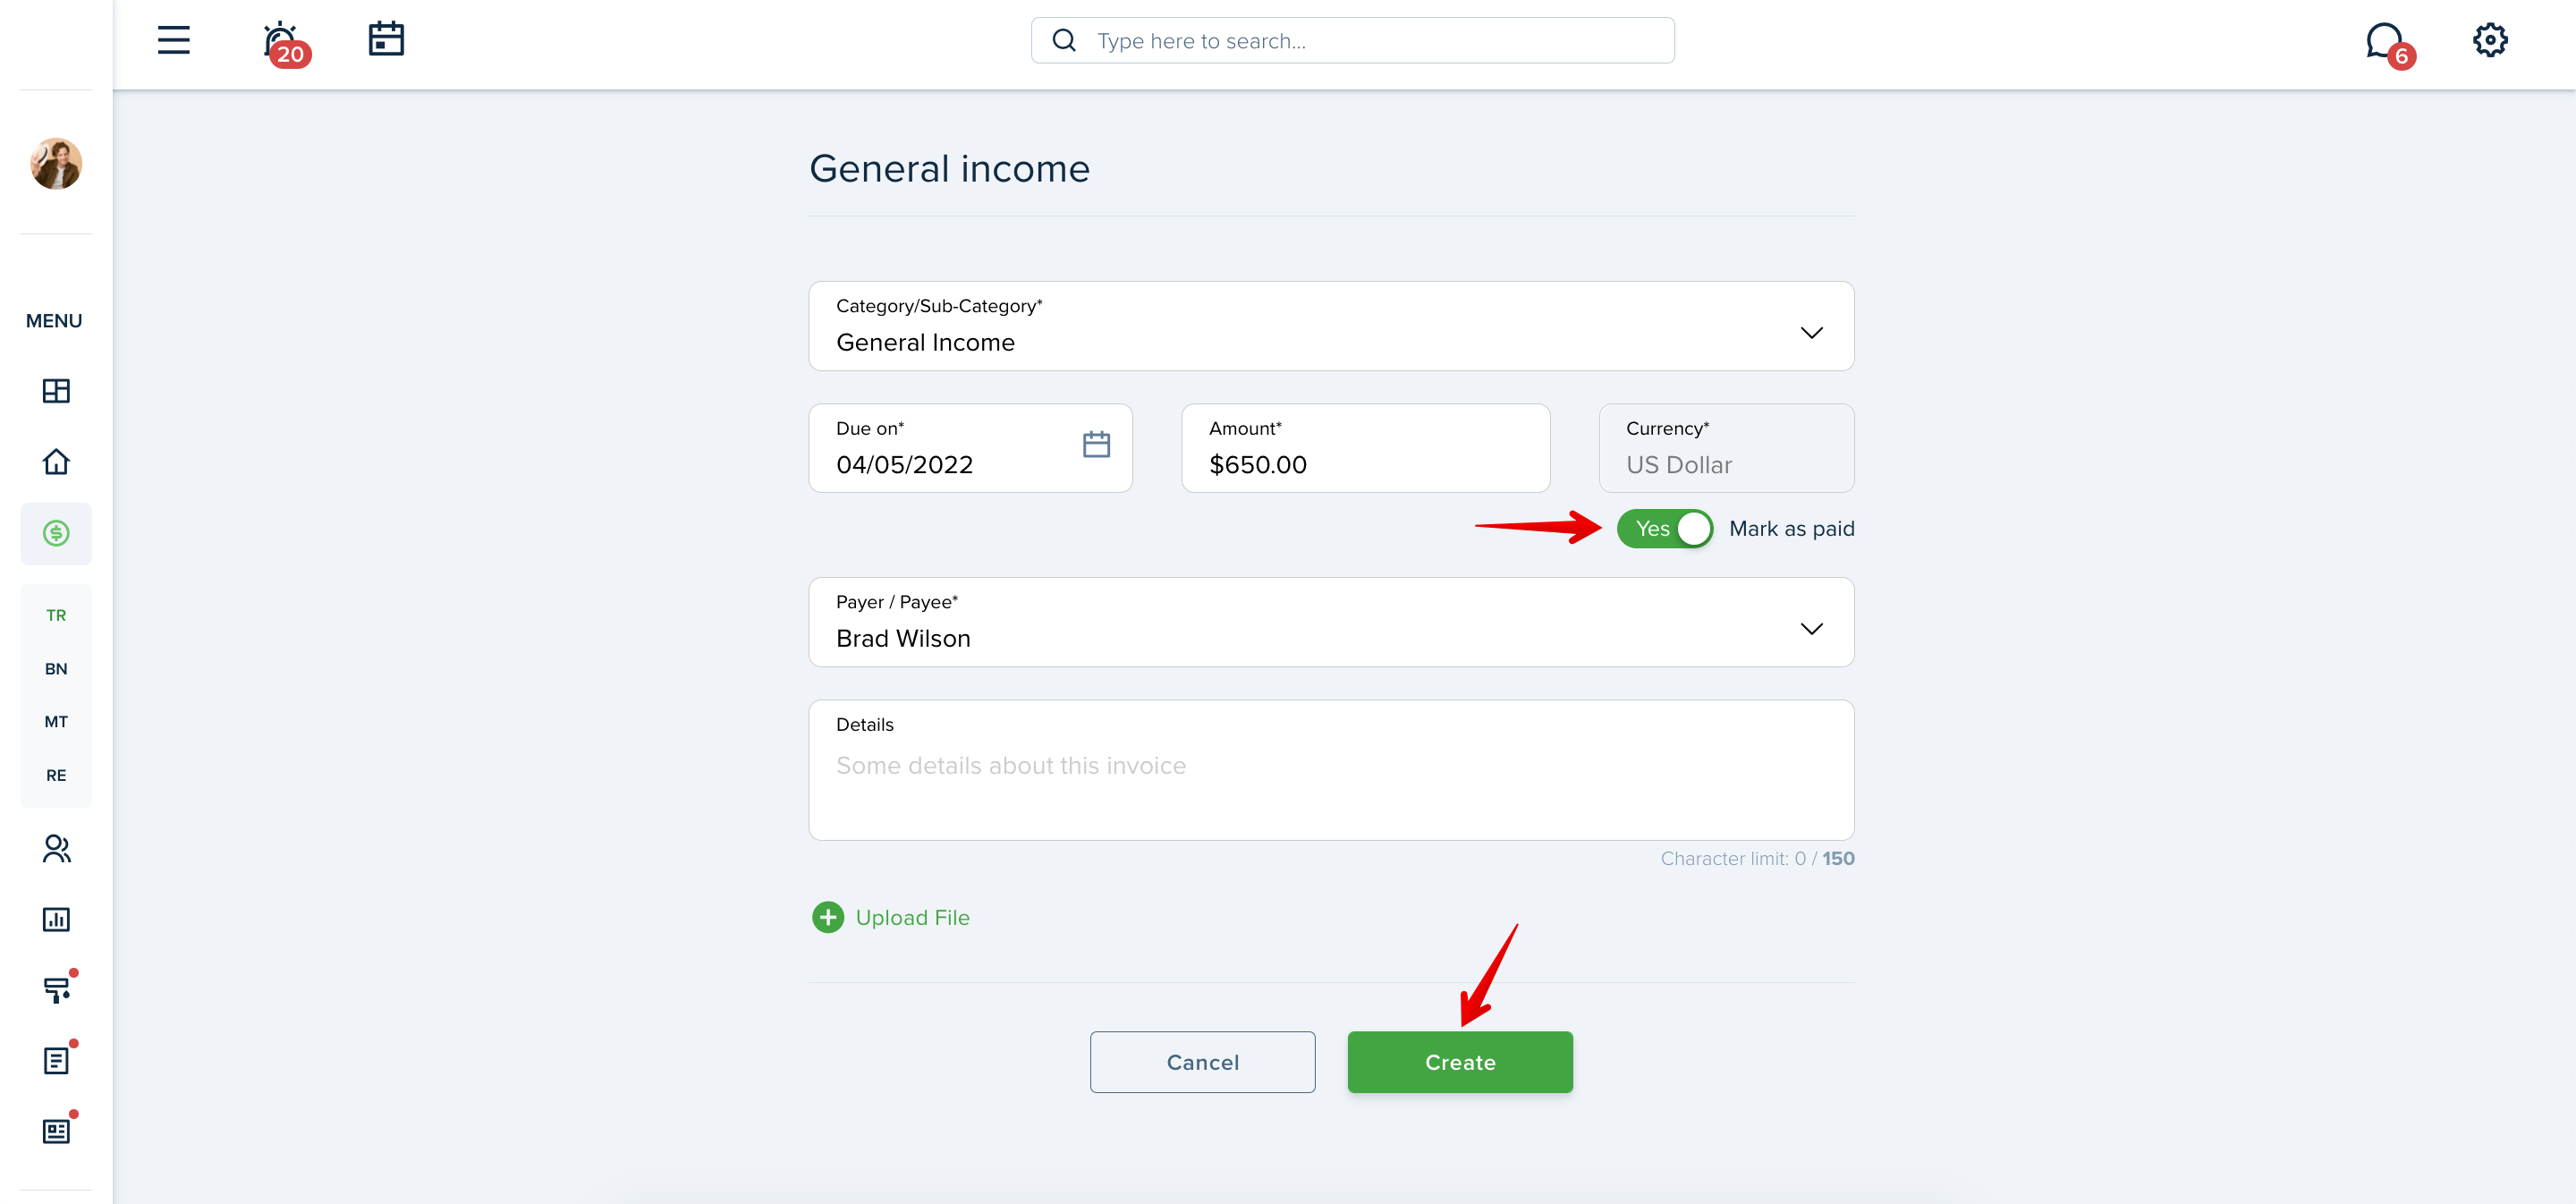The width and height of the screenshot is (2576, 1204).
Task: Focus the Amount input field
Action: click(x=1365, y=448)
